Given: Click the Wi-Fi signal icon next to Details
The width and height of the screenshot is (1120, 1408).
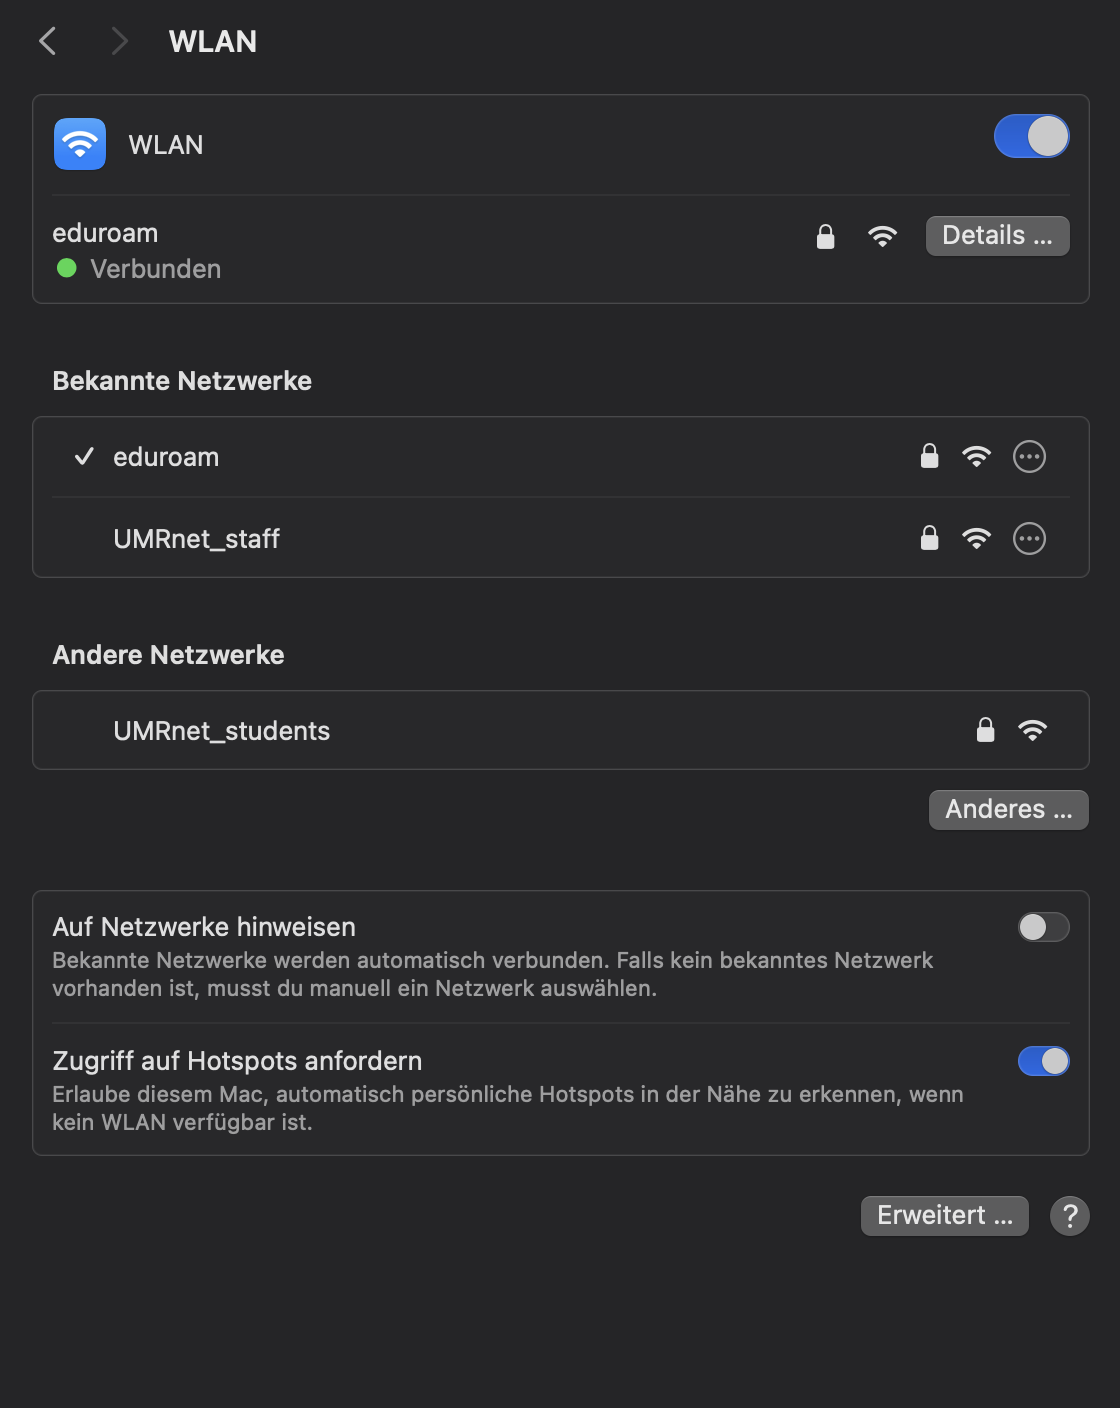Looking at the screenshot, I should click(x=882, y=236).
